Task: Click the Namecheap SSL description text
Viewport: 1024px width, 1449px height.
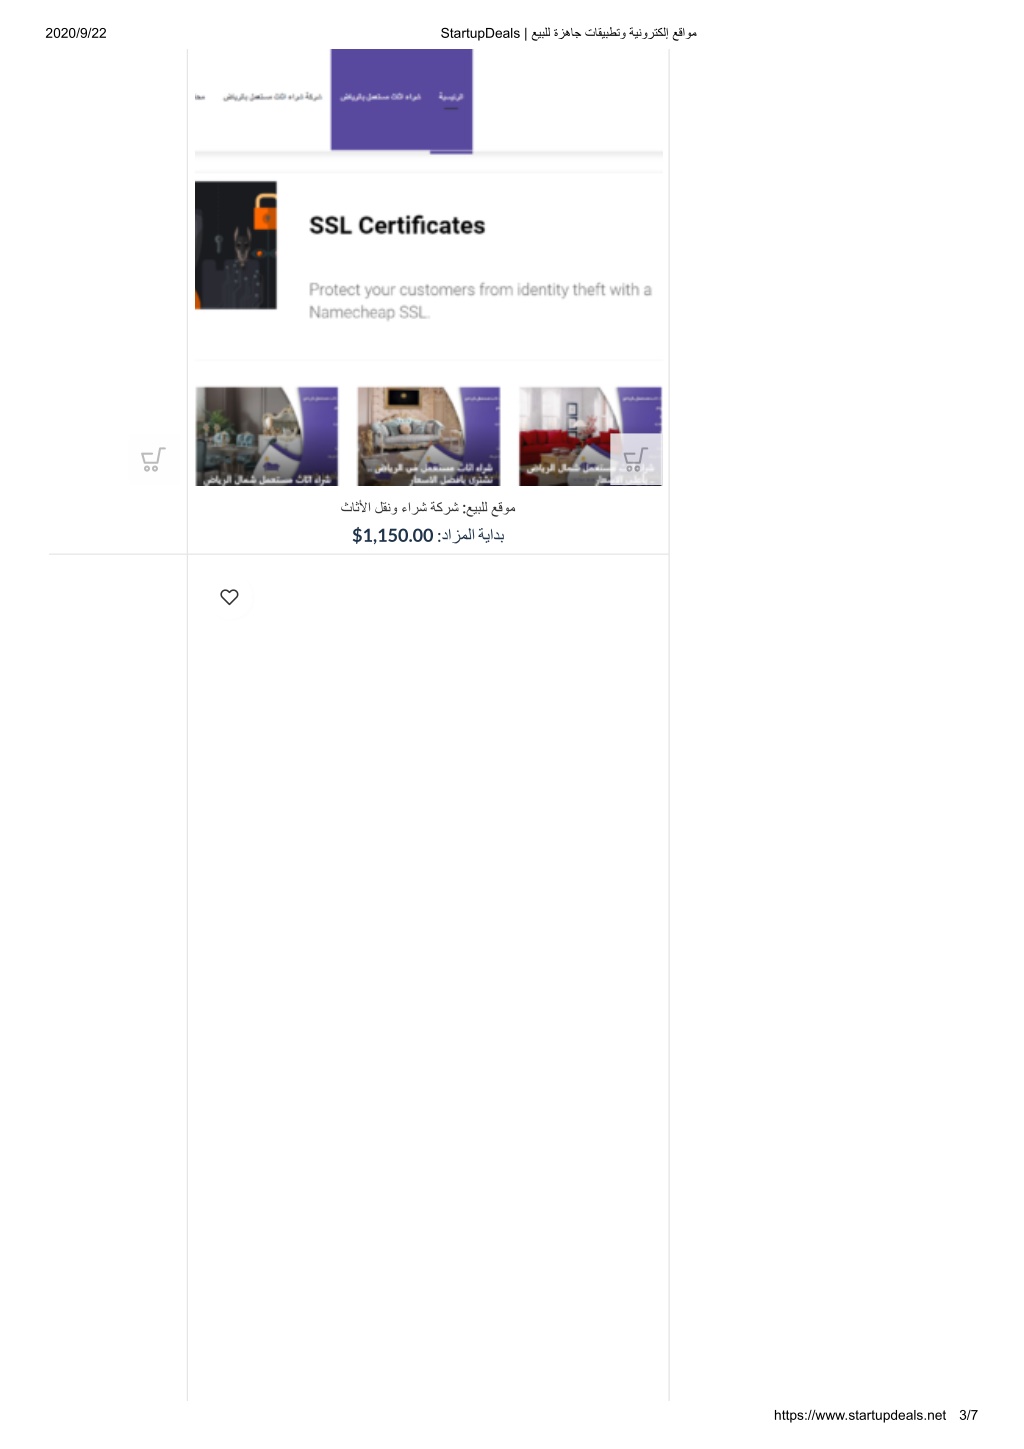Action: [480, 301]
